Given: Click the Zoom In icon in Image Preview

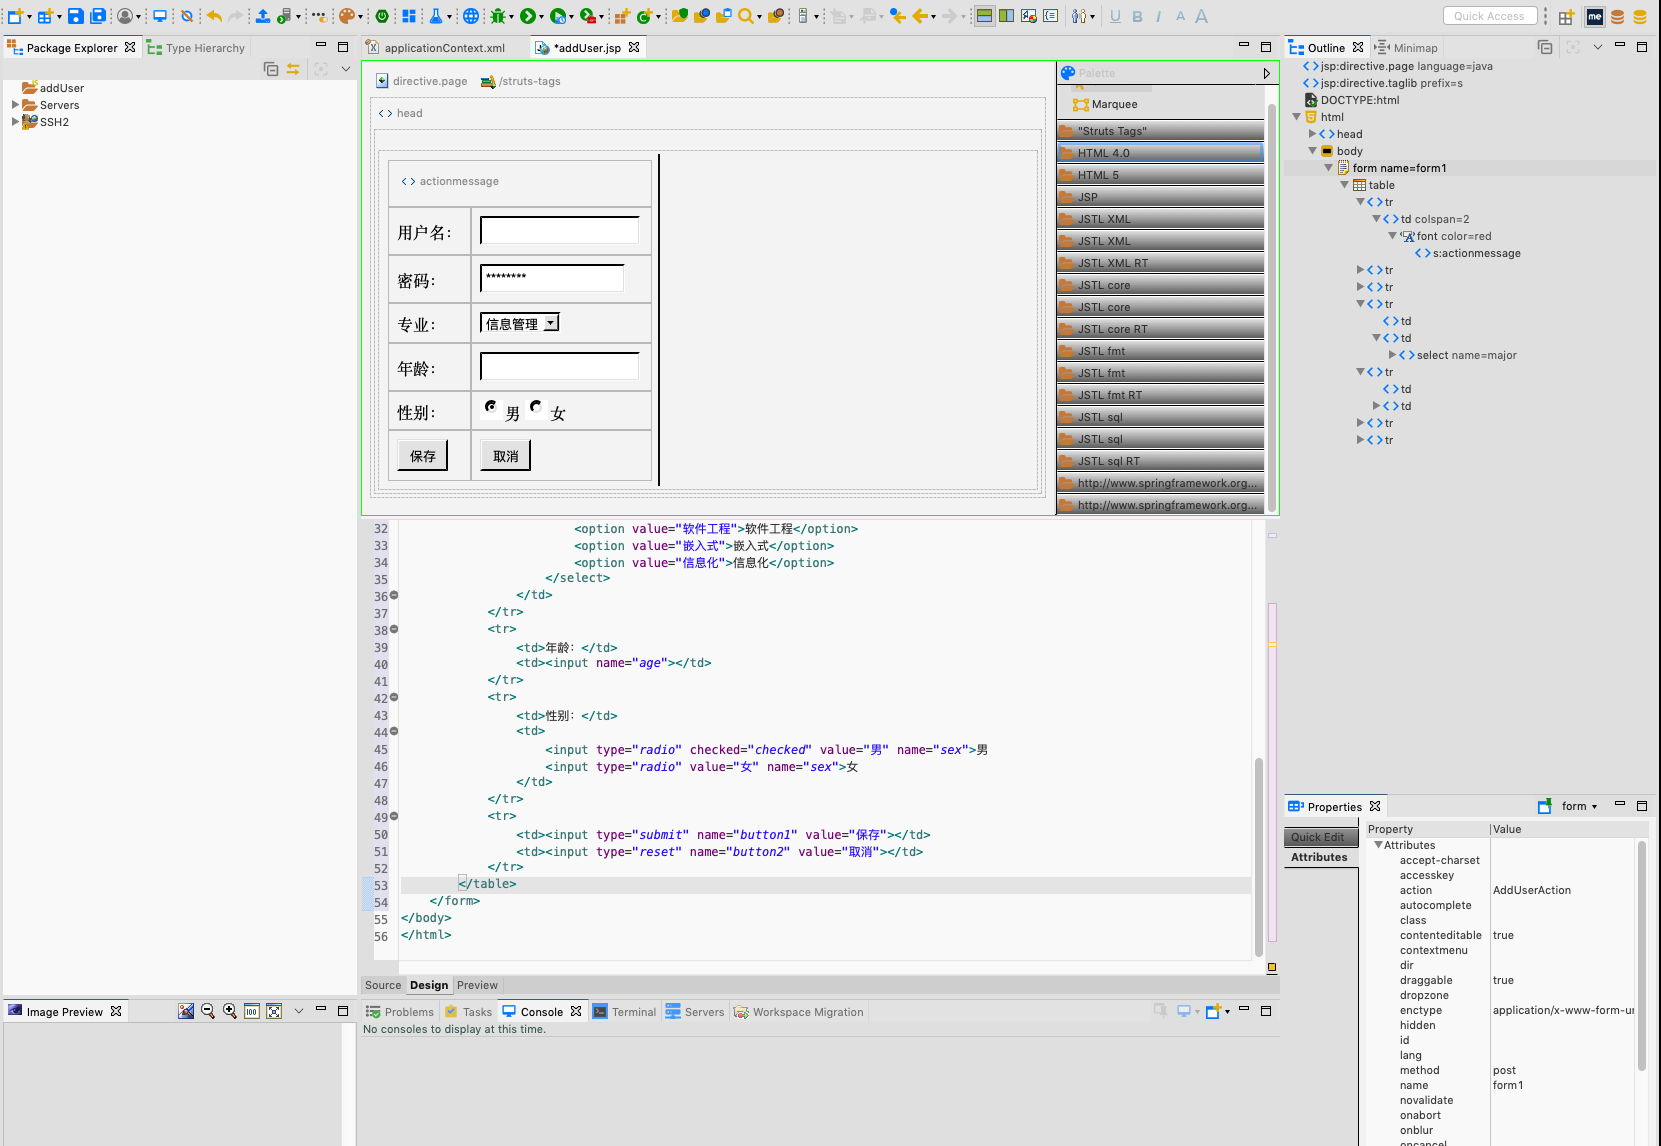Looking at the screenshot, I should click(x=230, y=1011).
